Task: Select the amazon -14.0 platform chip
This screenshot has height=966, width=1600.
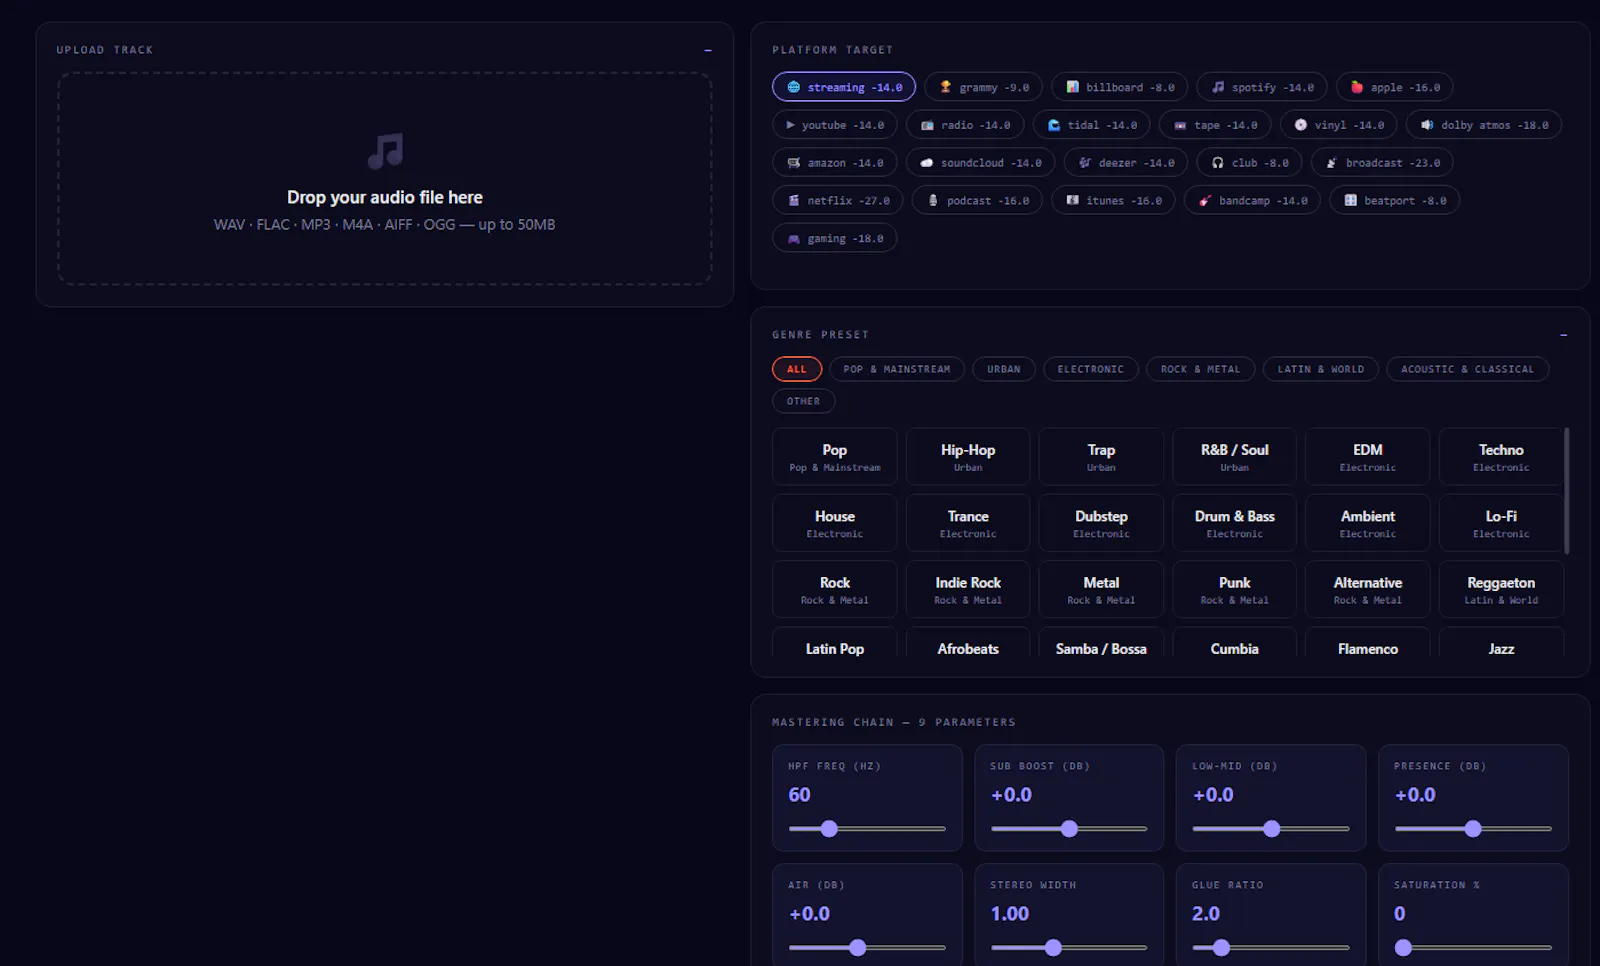Action: coord(835,163)
